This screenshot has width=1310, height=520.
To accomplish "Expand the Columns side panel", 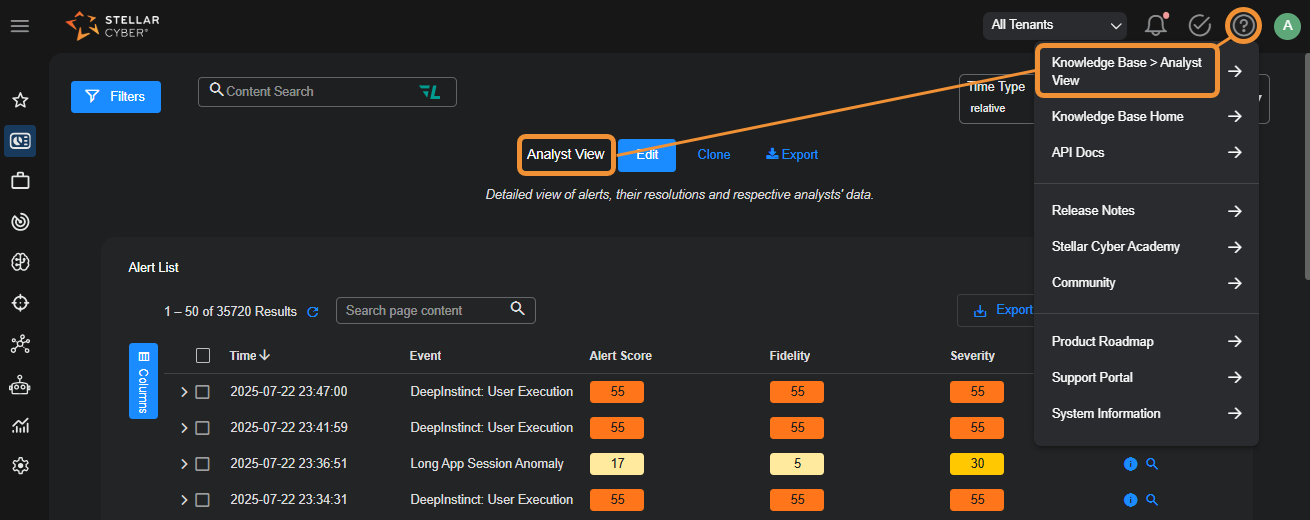I will pos(143,381).
